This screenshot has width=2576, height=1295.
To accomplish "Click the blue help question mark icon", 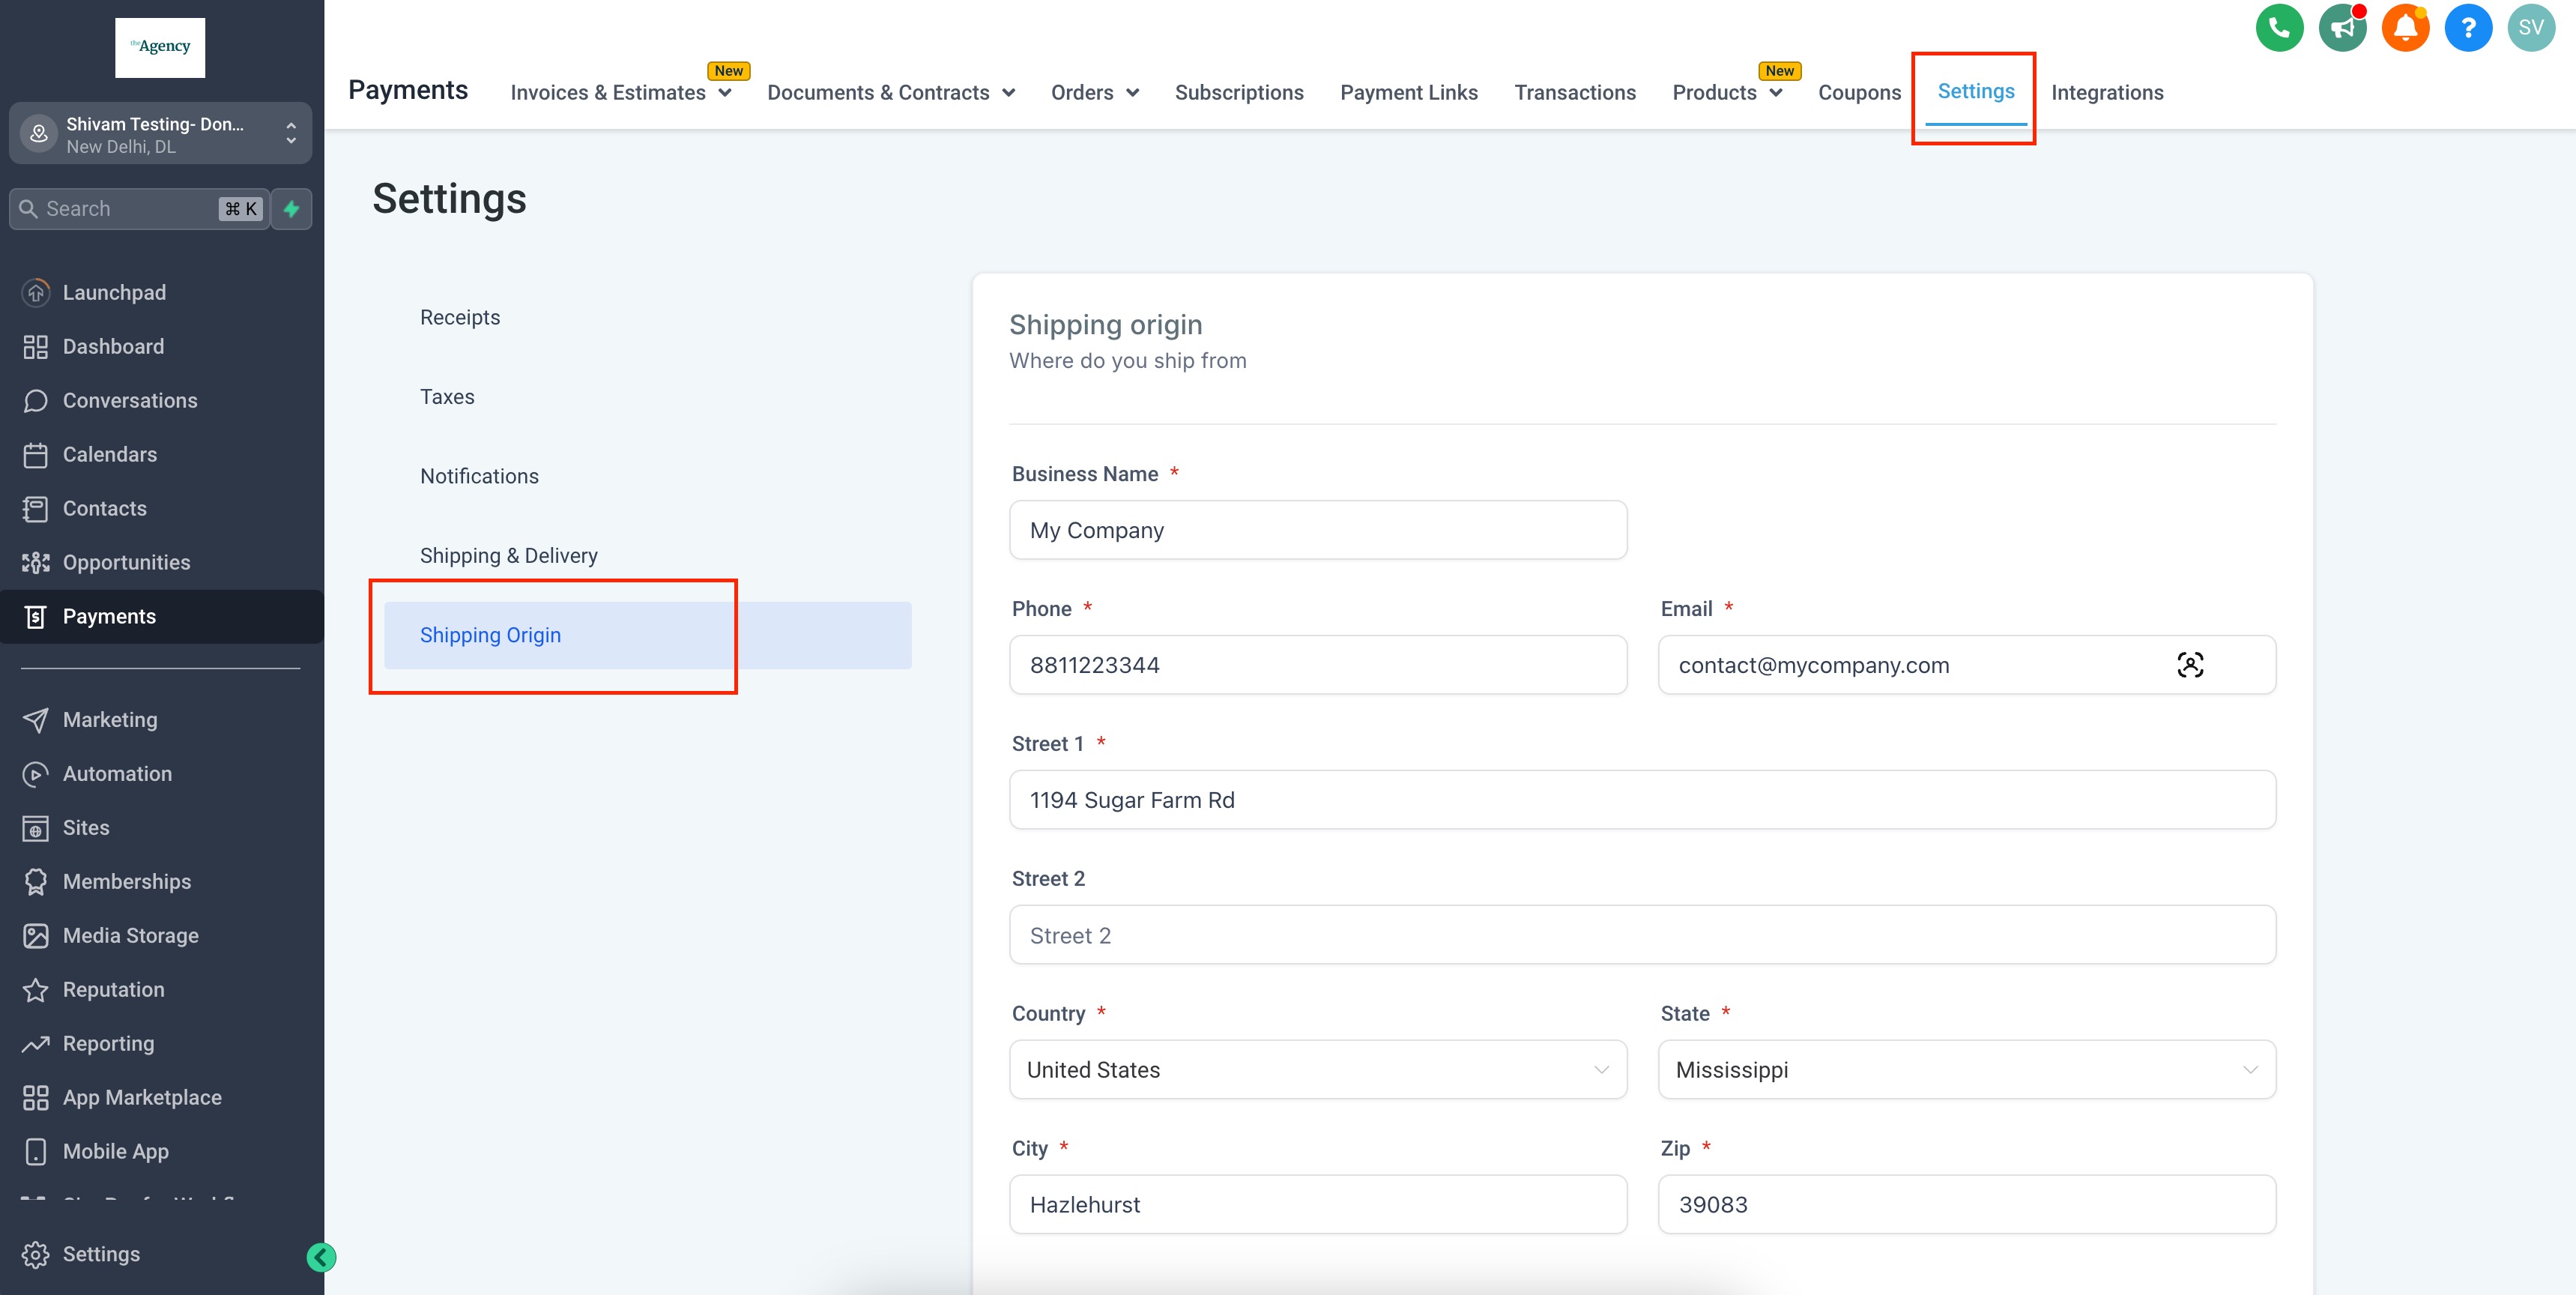I will coord(2467,28).
